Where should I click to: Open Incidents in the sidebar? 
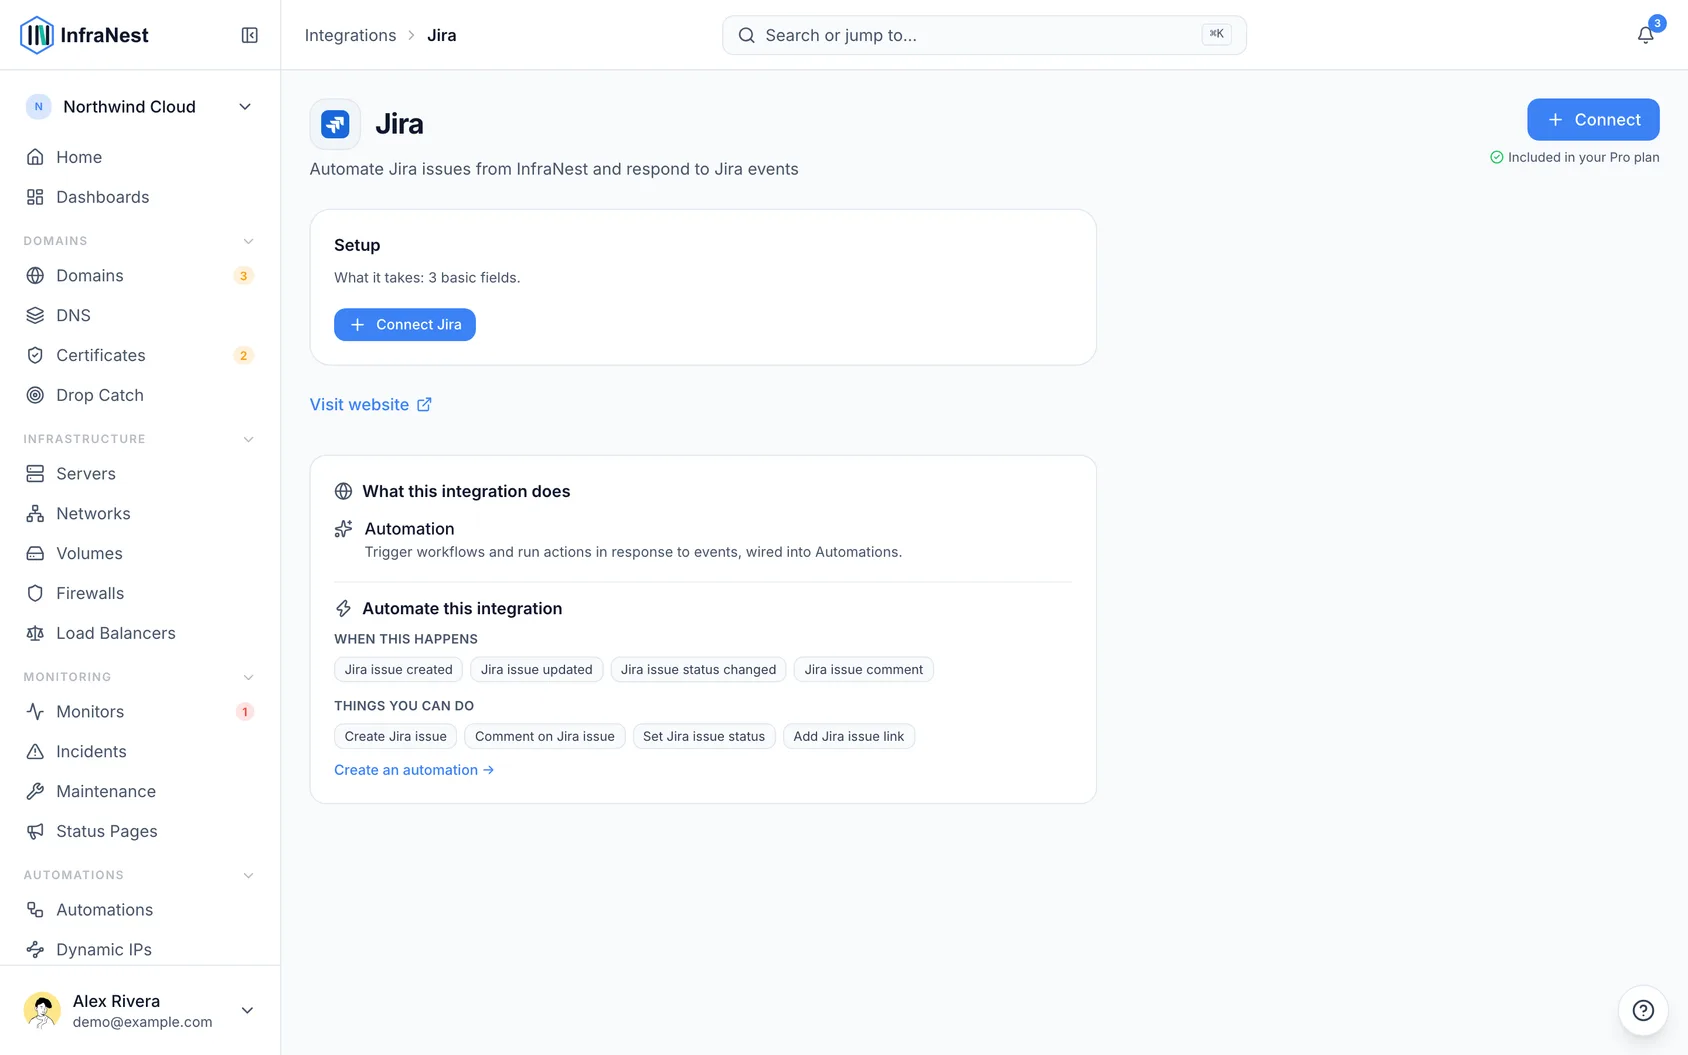140,751
